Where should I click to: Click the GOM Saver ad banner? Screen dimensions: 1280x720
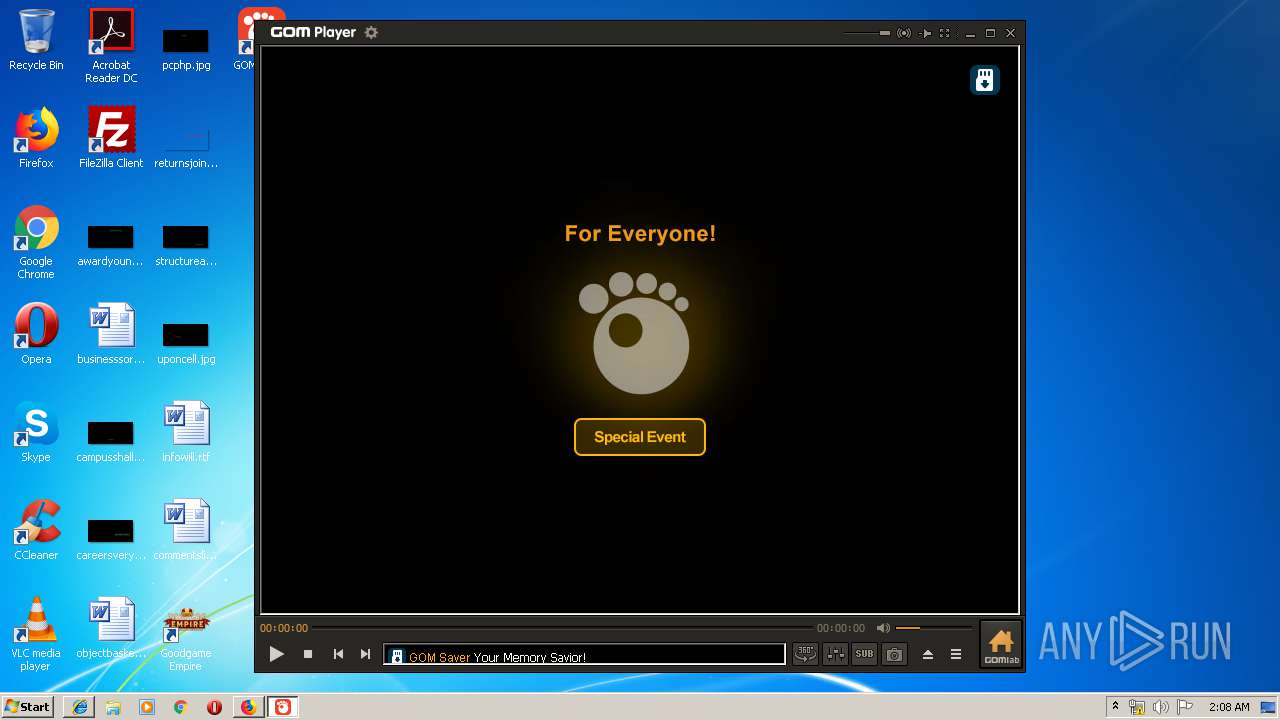tap(585, 656)
